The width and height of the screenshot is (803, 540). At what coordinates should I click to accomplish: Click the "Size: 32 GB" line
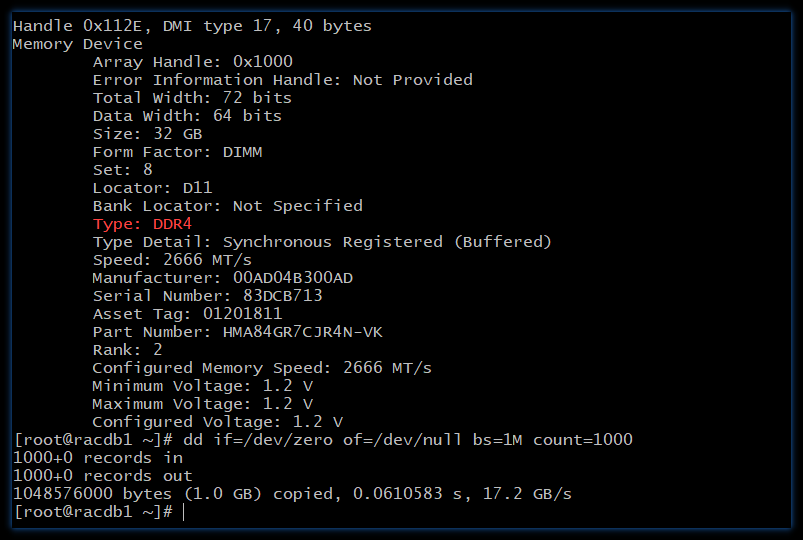[147, 134]
